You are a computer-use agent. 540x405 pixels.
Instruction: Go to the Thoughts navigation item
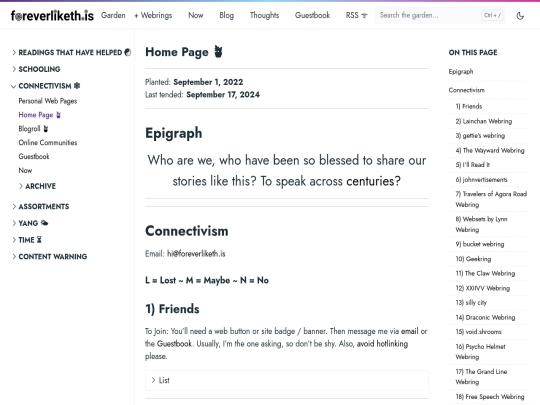coord(264,15)
